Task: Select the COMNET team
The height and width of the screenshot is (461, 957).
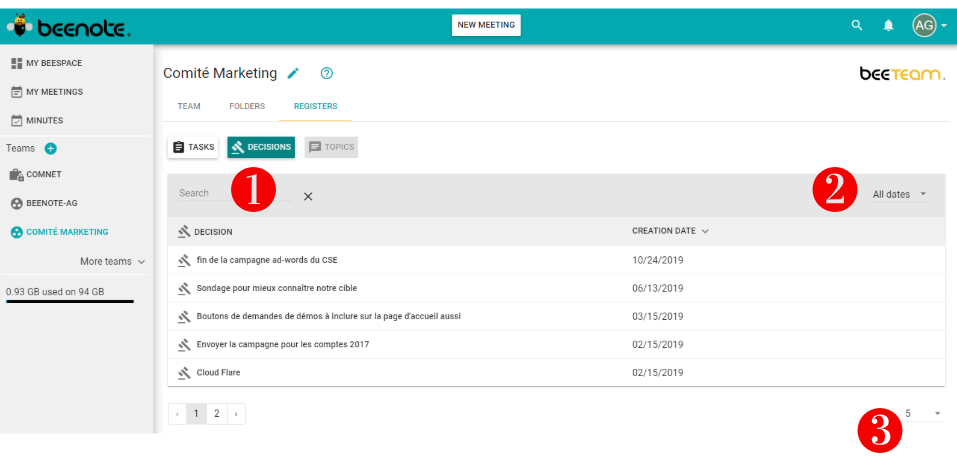Action: click(37, 175)
